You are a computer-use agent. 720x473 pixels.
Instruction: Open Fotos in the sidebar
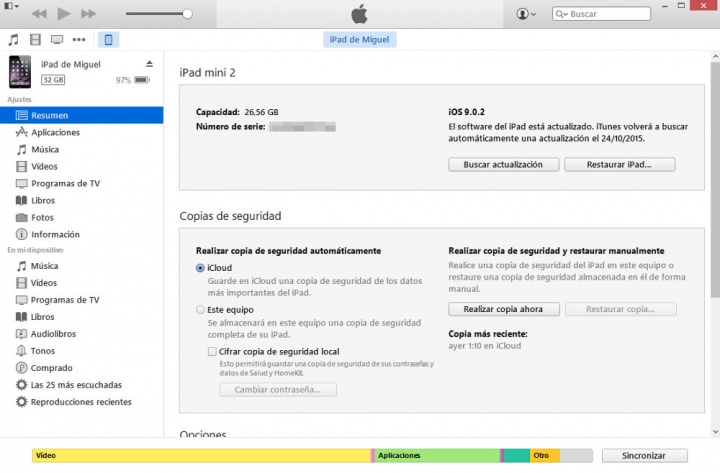pyautogui.click(x=82, y=217)
